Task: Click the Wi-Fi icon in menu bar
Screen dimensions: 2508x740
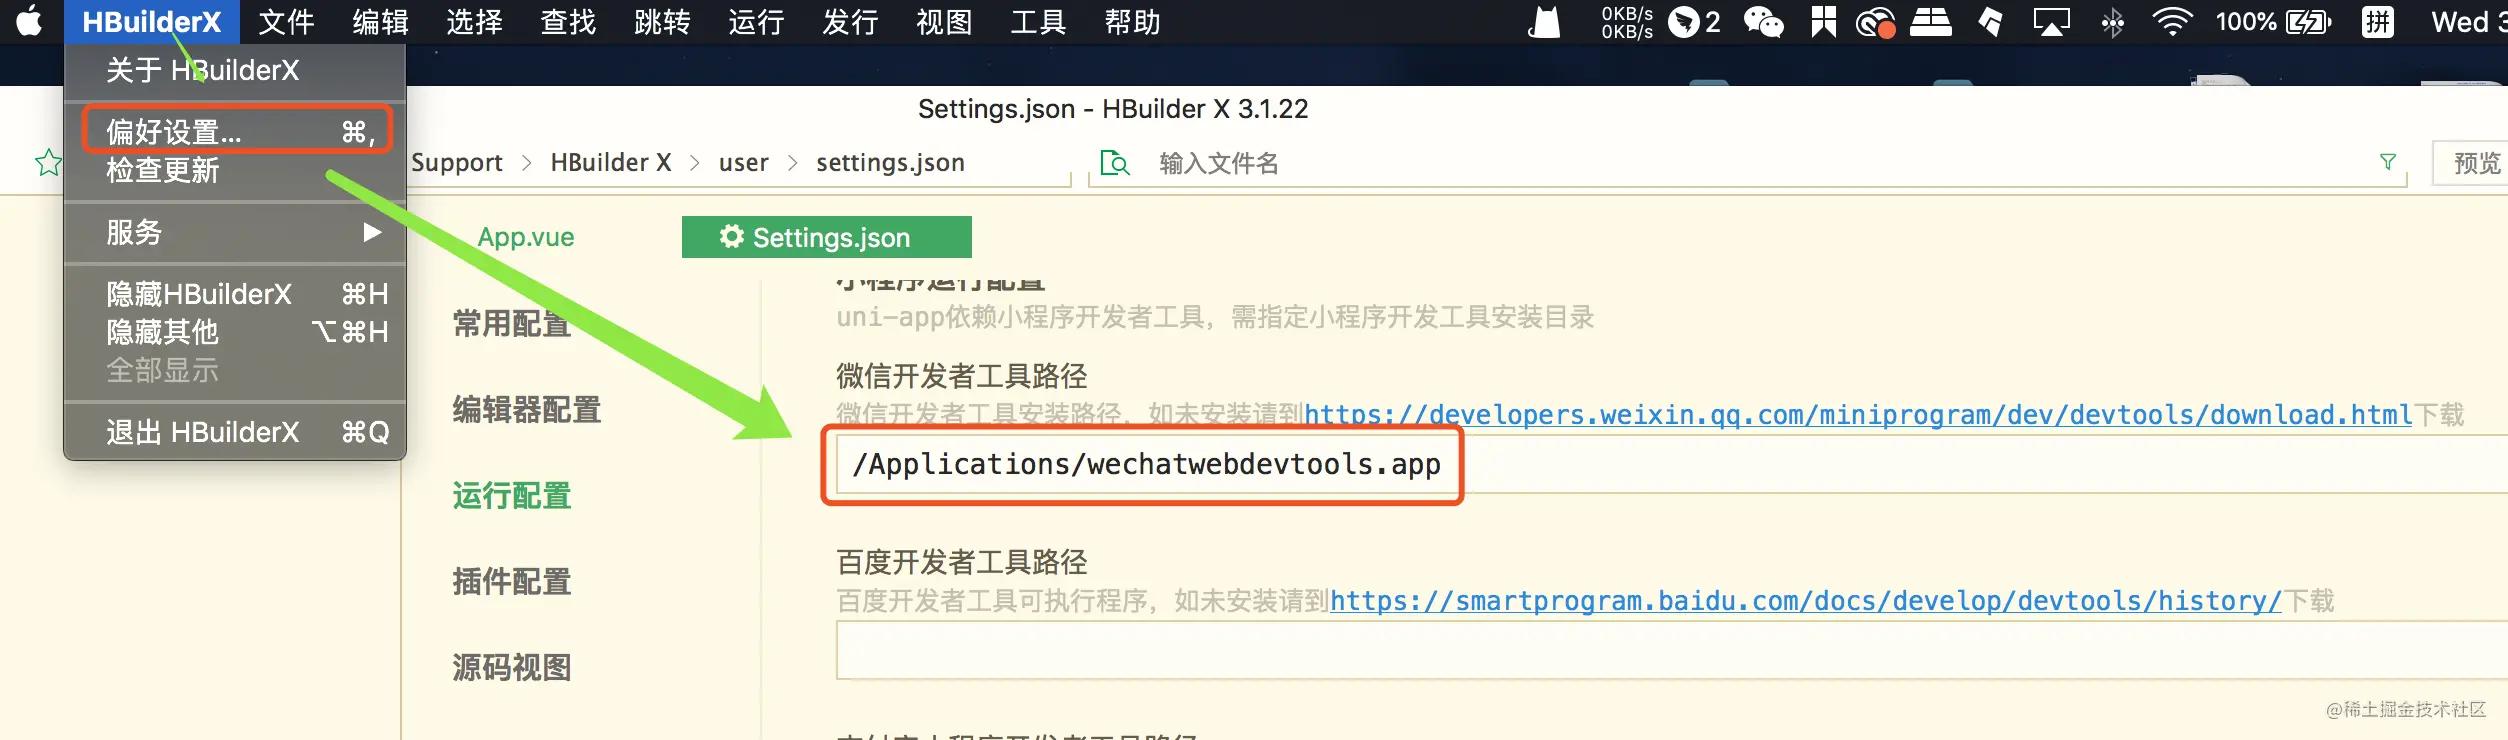Action: click(2172, 22)
